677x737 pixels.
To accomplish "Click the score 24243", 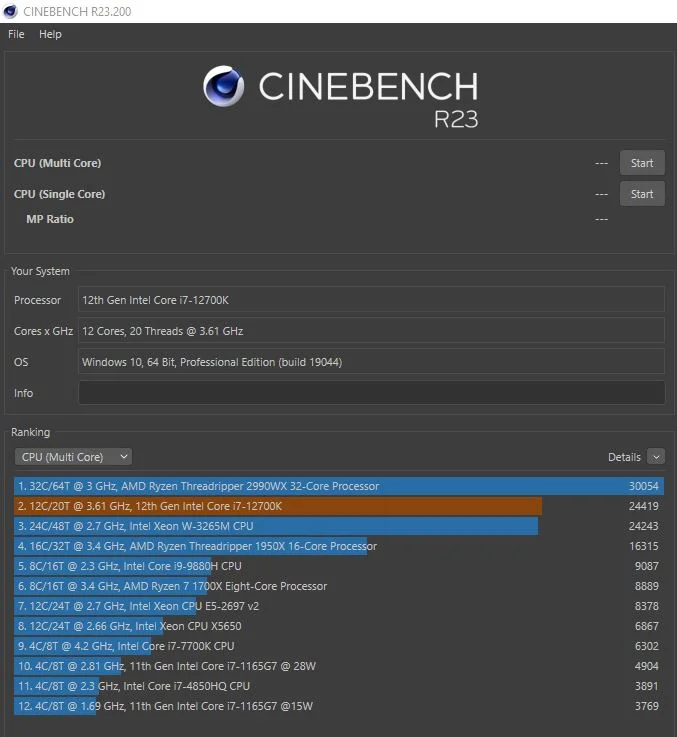I will (x=644, y=526).
